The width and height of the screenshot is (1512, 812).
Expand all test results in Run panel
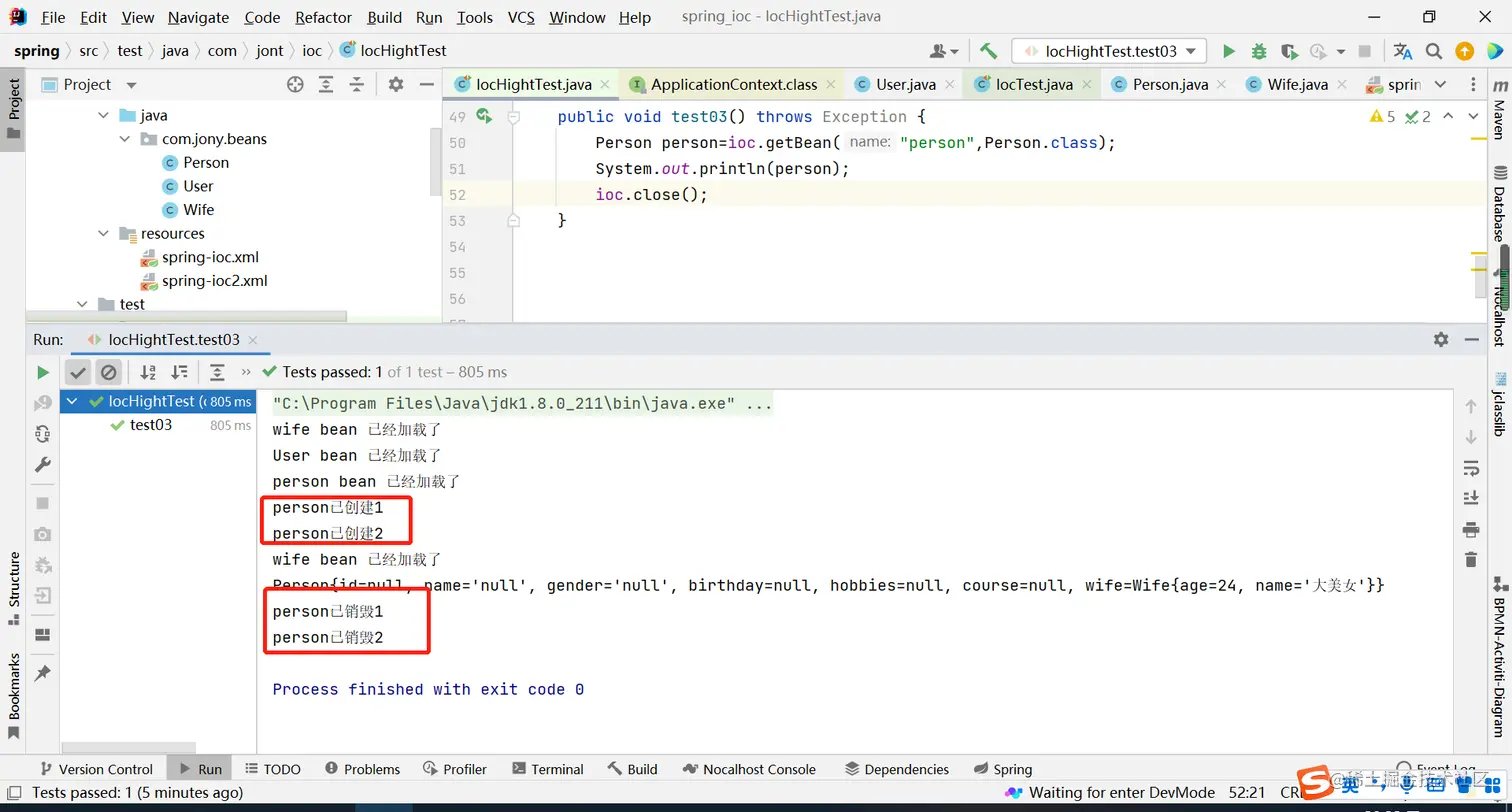(x=217, y=372)
